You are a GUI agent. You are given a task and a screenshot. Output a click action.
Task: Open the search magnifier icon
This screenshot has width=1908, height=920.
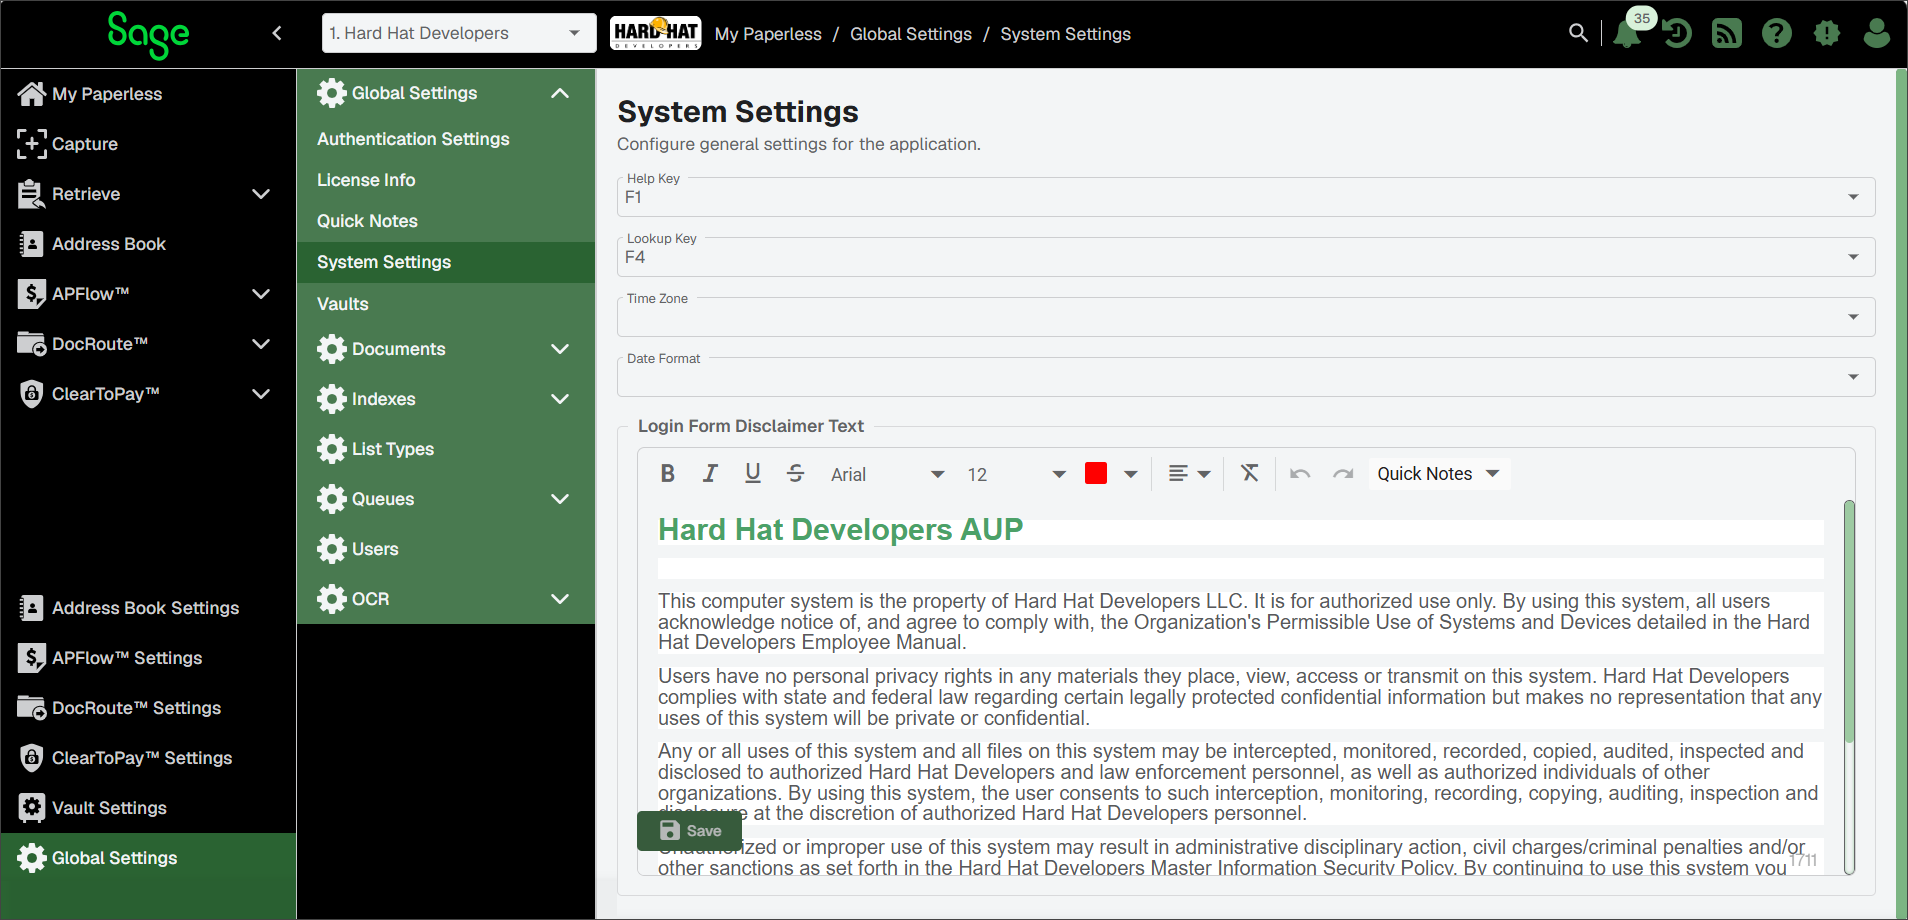pos(1578,33)
